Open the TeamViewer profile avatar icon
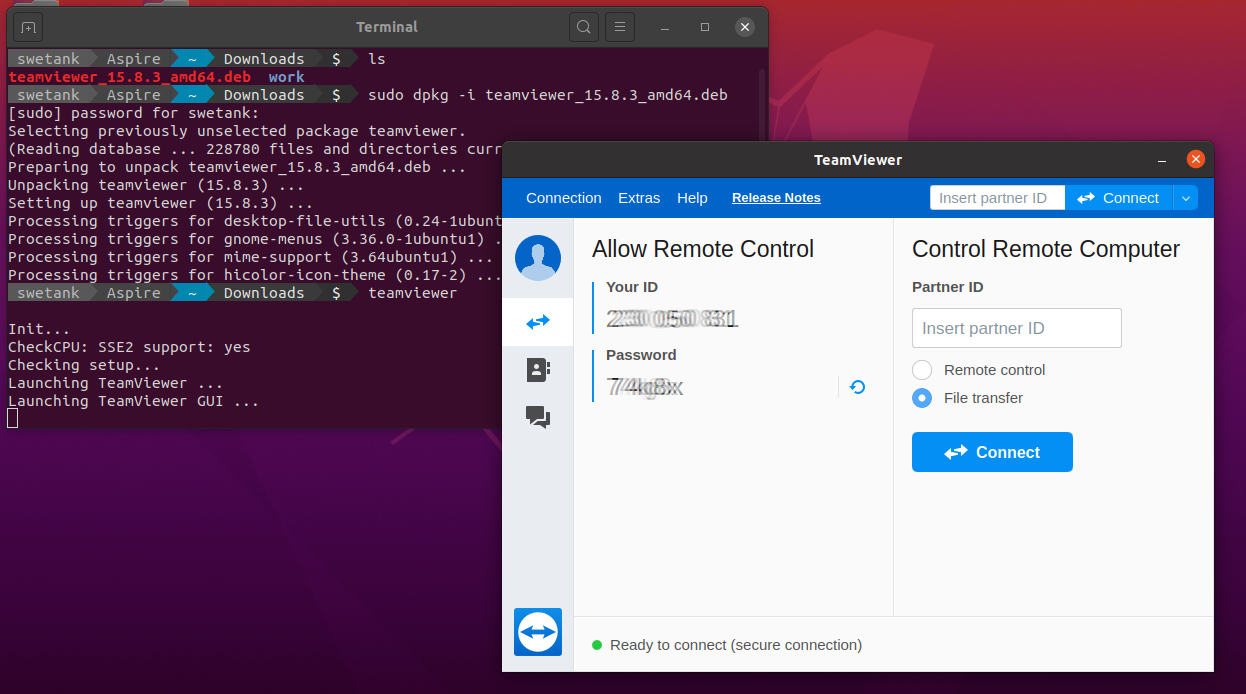This screenshot has height=694, width=1246. pyautogui.click(x=538, y=258)
